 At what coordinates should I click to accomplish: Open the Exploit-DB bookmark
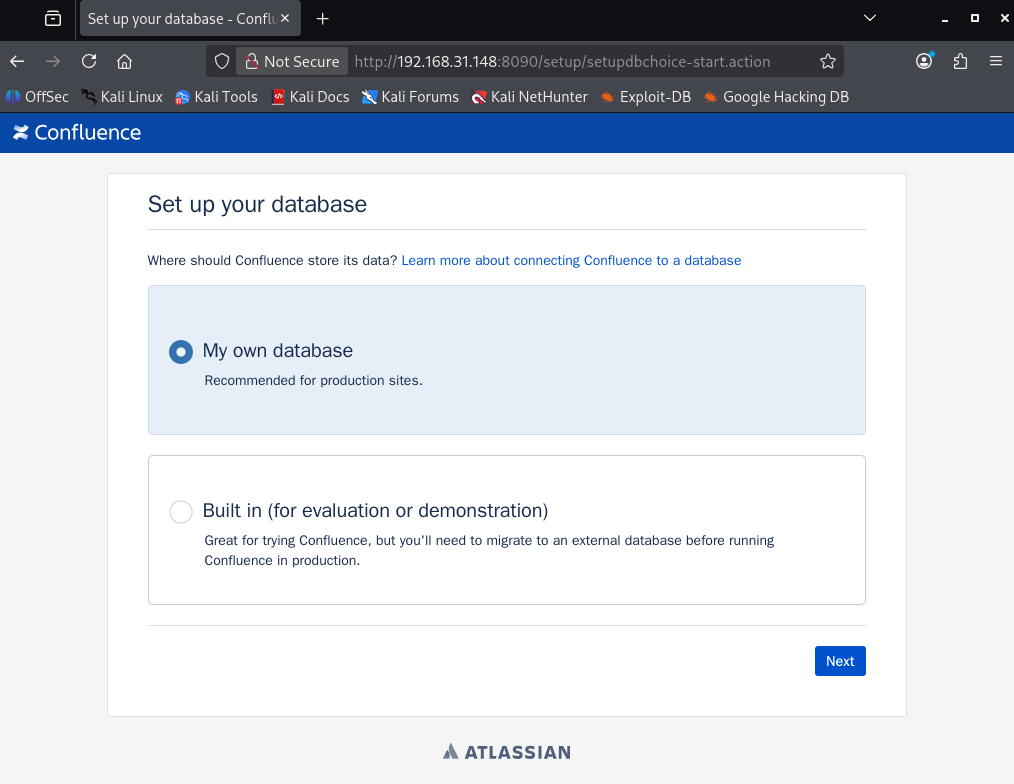click(x=645, y=97)
